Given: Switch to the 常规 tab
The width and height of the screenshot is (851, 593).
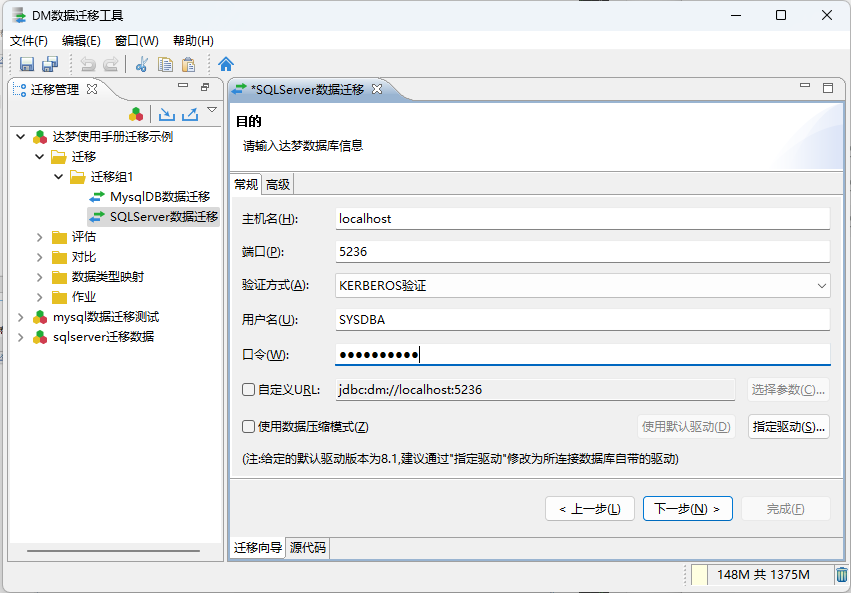Looking at the screenshot, I should point(246,184).
